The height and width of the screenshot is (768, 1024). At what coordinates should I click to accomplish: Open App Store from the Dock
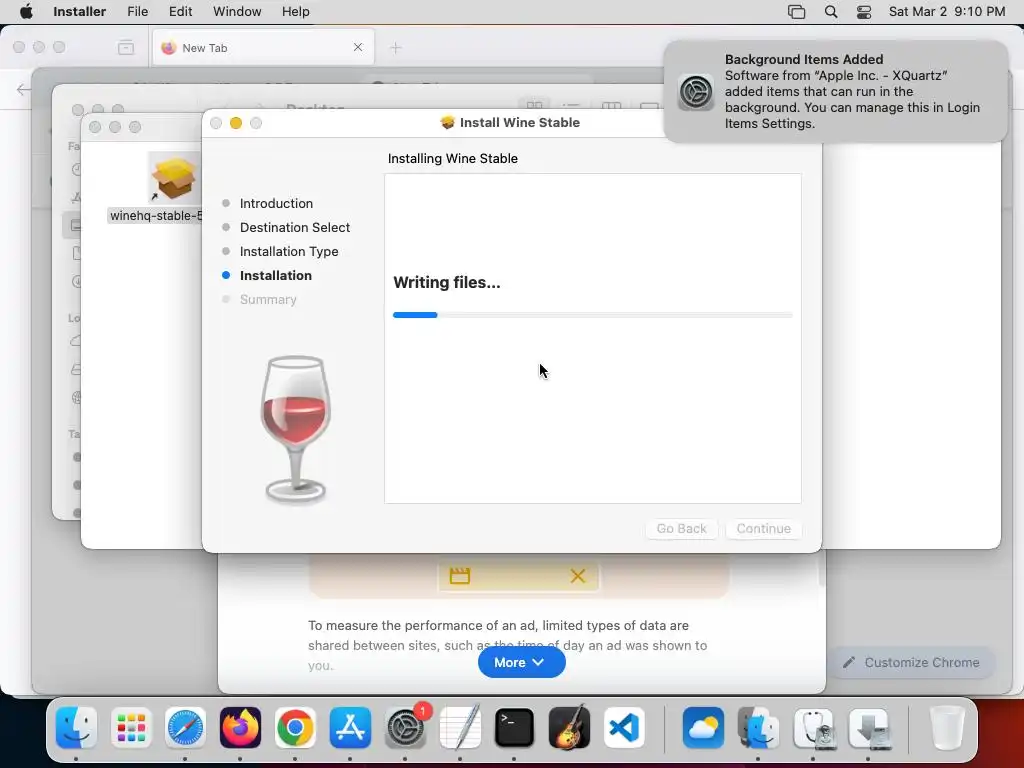[x=350, y=728]
